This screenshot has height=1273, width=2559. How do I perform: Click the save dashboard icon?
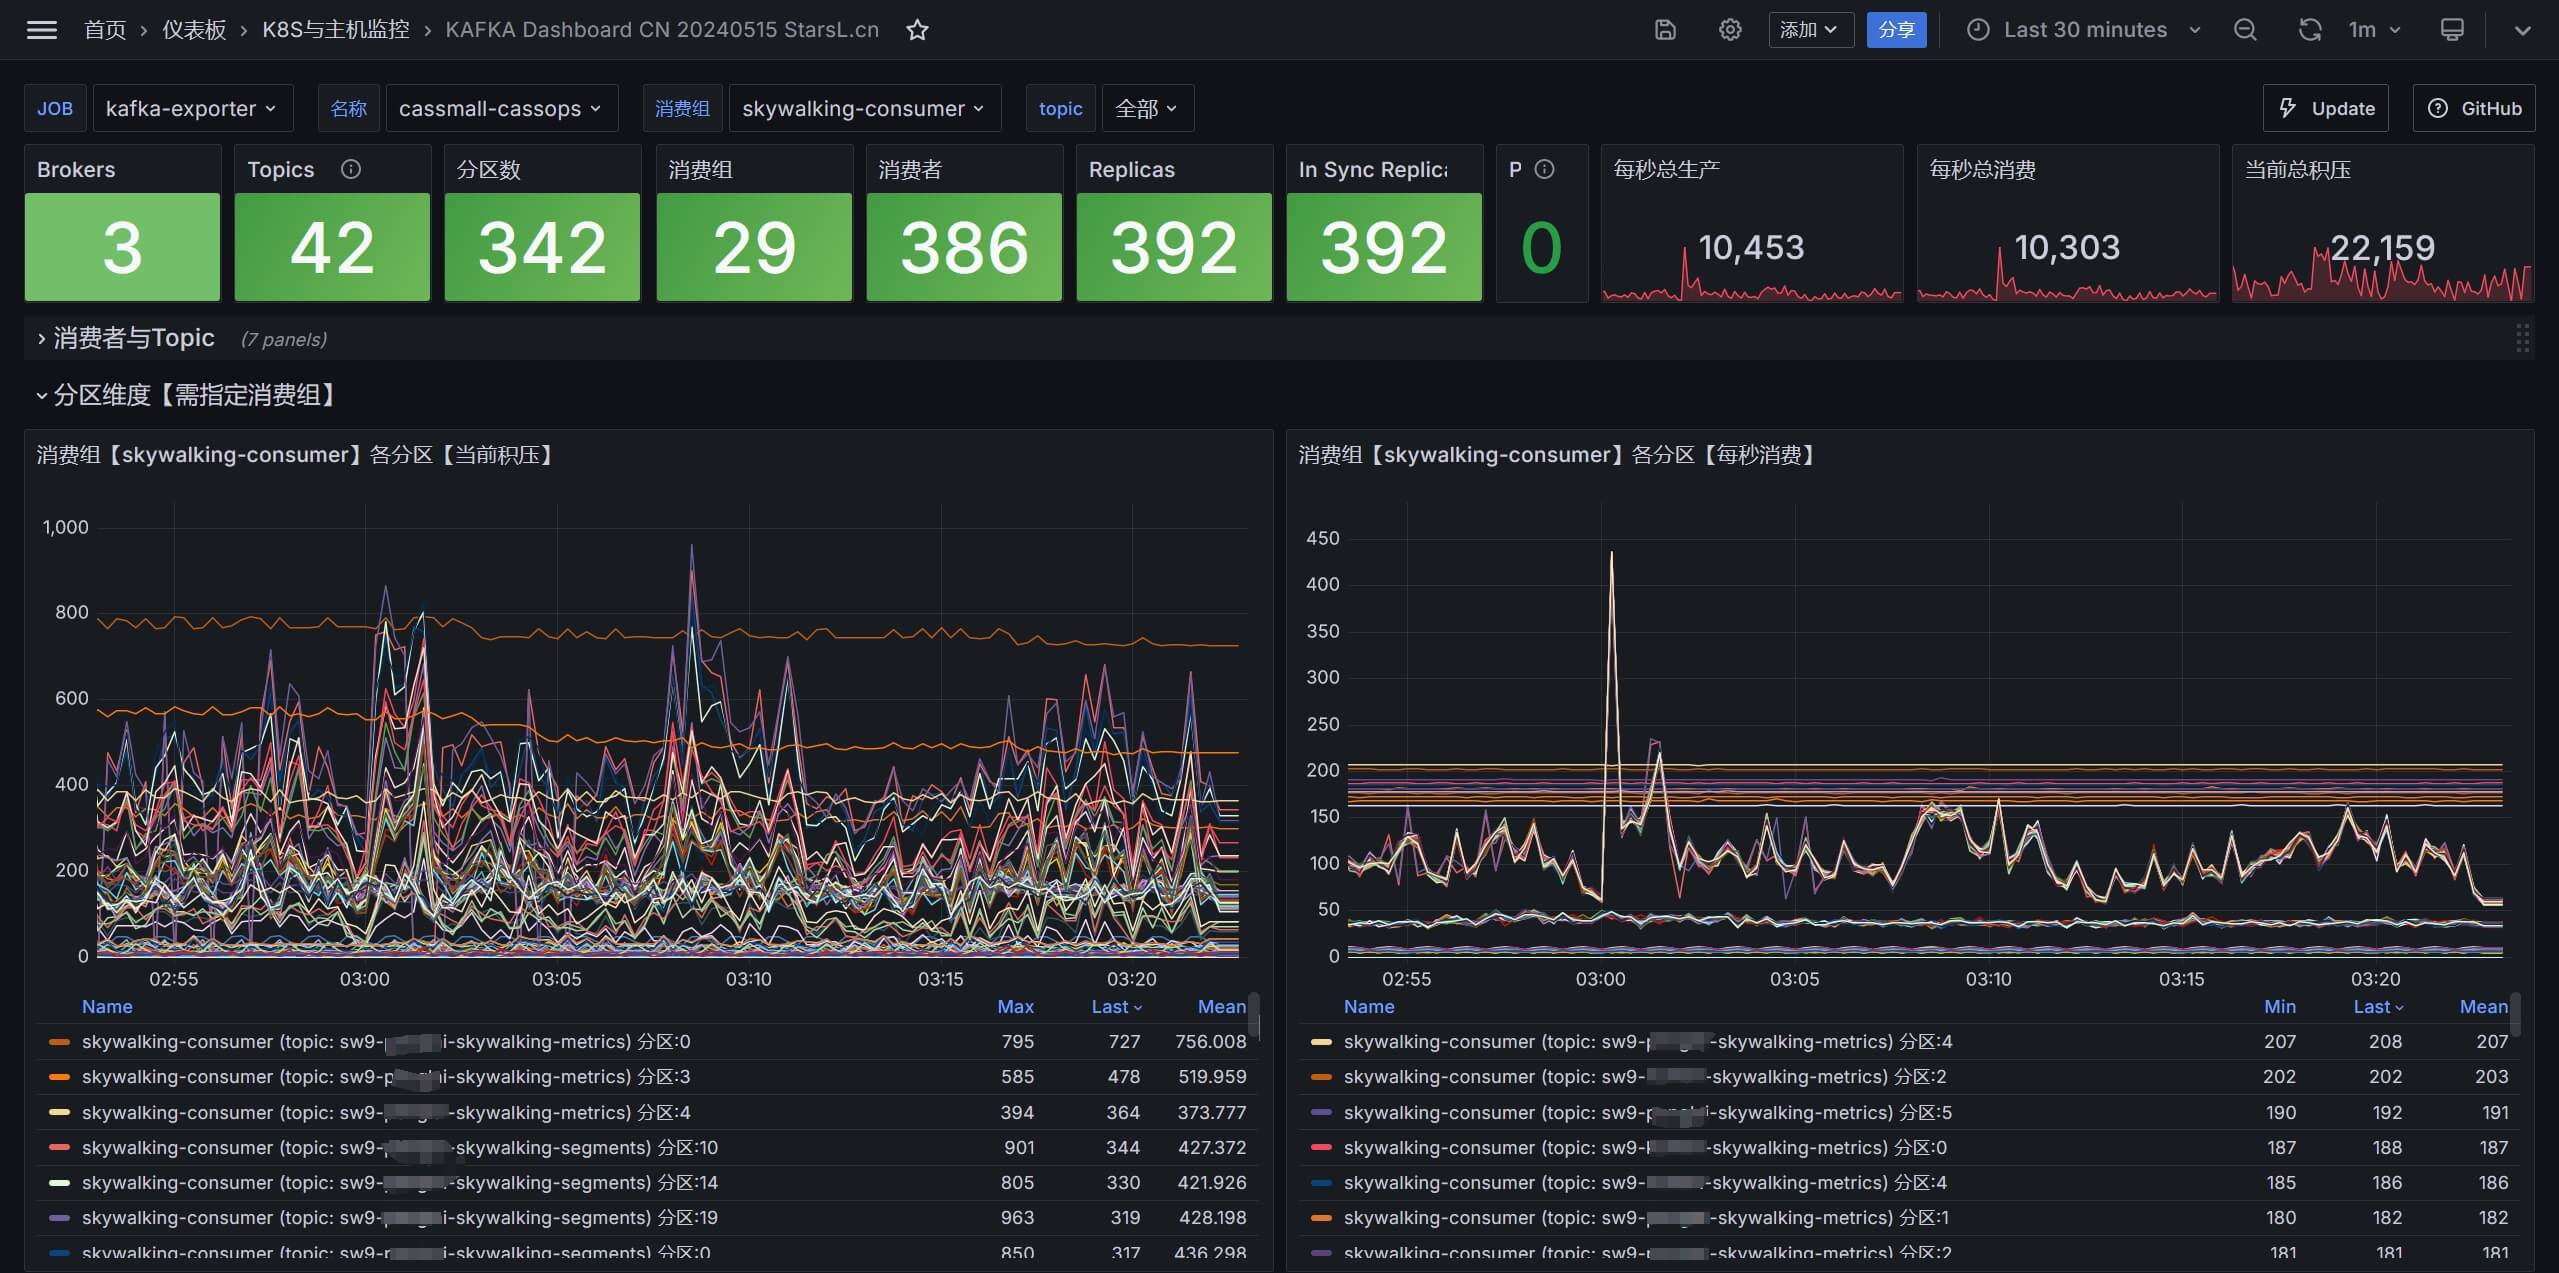click(1665, 30)
